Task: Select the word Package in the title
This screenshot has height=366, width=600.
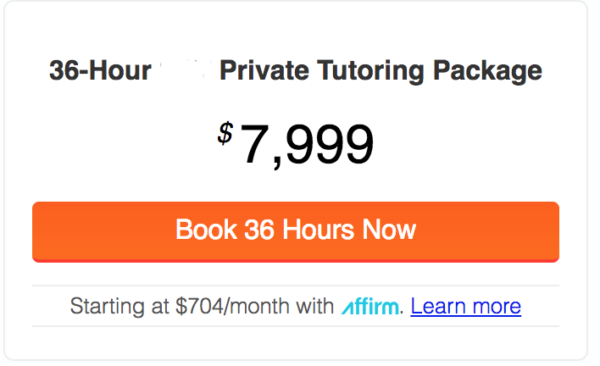Action: (488, 72)
